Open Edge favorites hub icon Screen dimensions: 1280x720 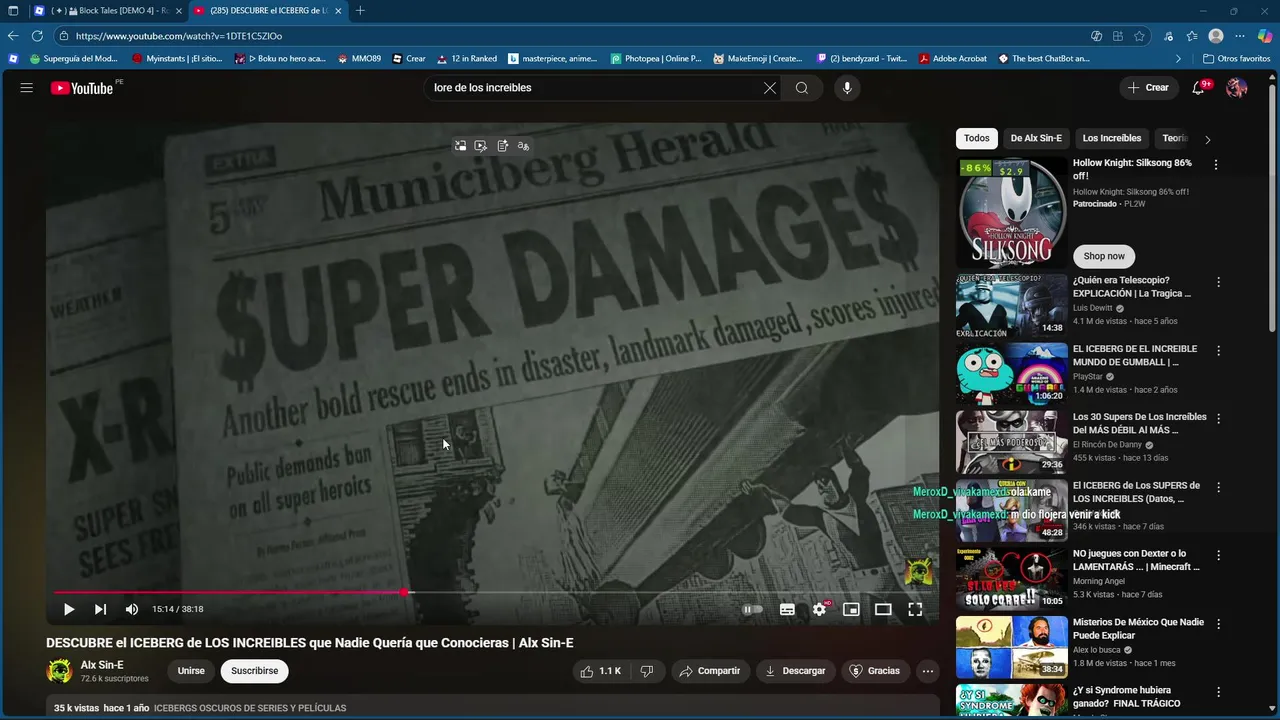coord(1192,36)
